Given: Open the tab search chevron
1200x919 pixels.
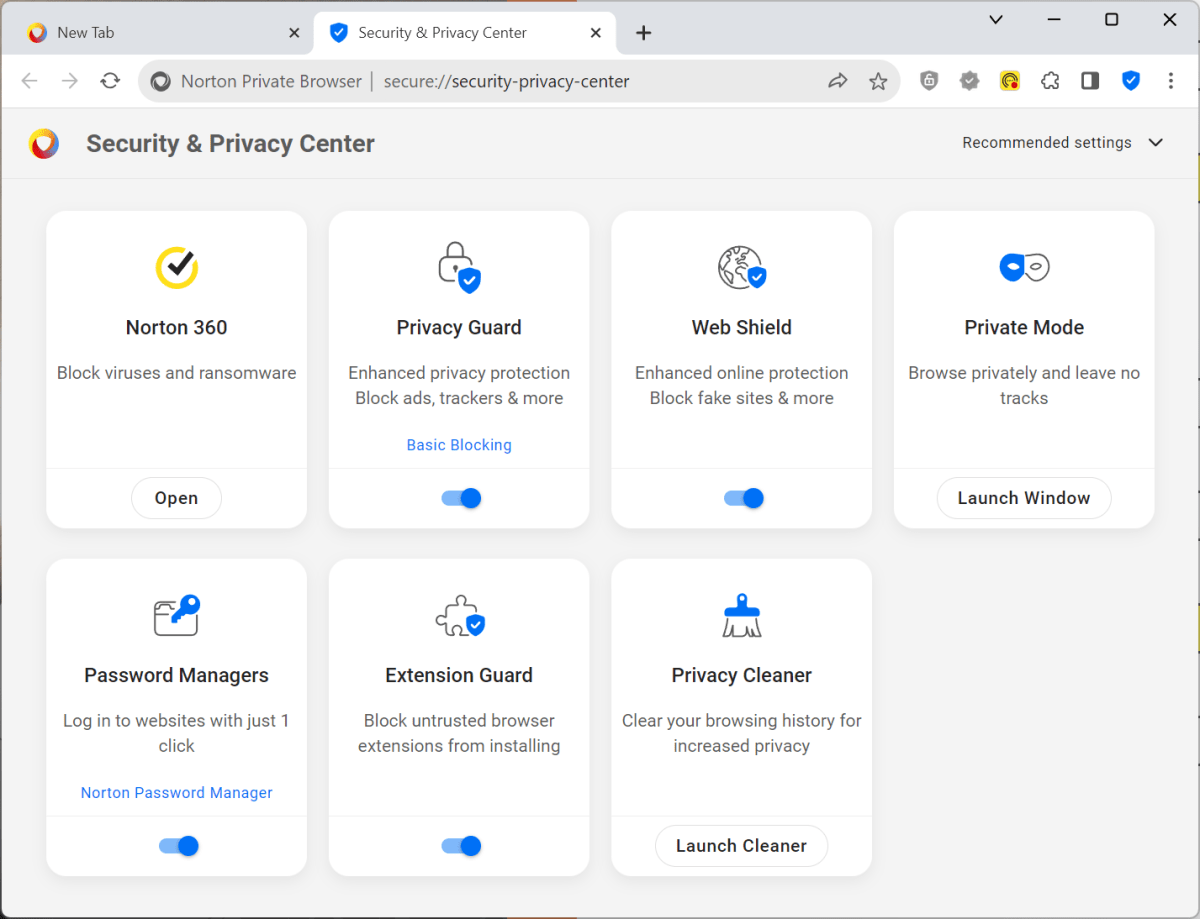Looking at the screenshot, I should point(996,20).
